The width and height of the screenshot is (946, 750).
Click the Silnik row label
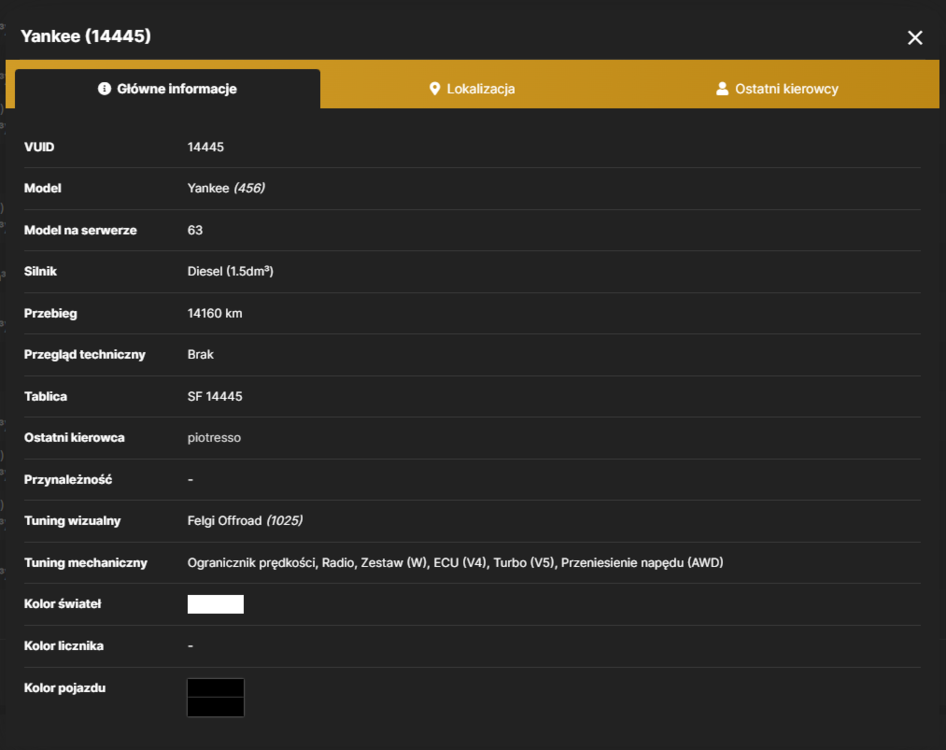tap(40, 272)
